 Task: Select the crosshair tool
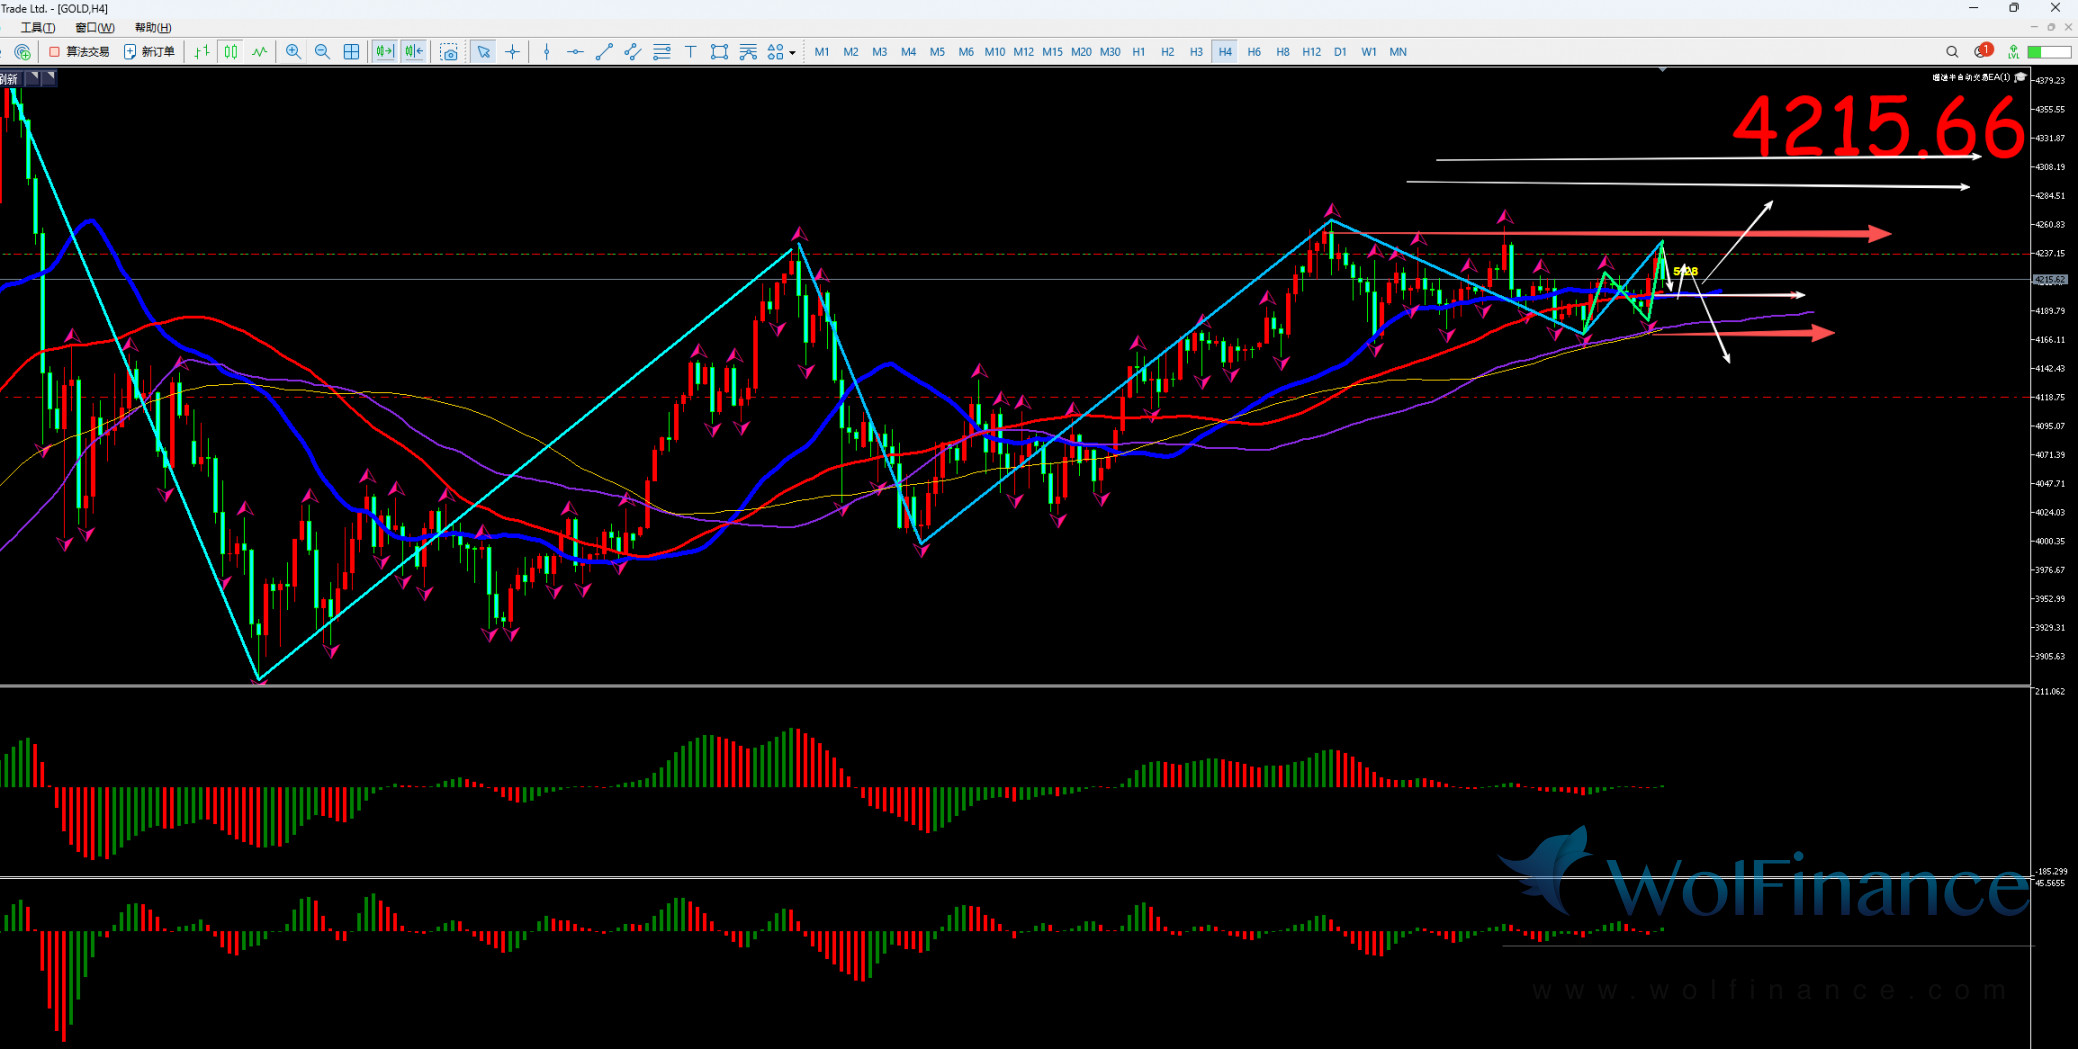click(x=512, y=52)
